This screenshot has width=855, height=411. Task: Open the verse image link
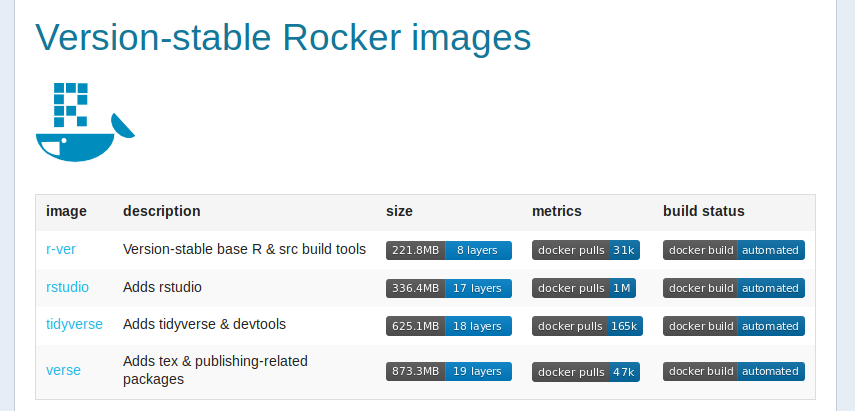pos(63,370)
